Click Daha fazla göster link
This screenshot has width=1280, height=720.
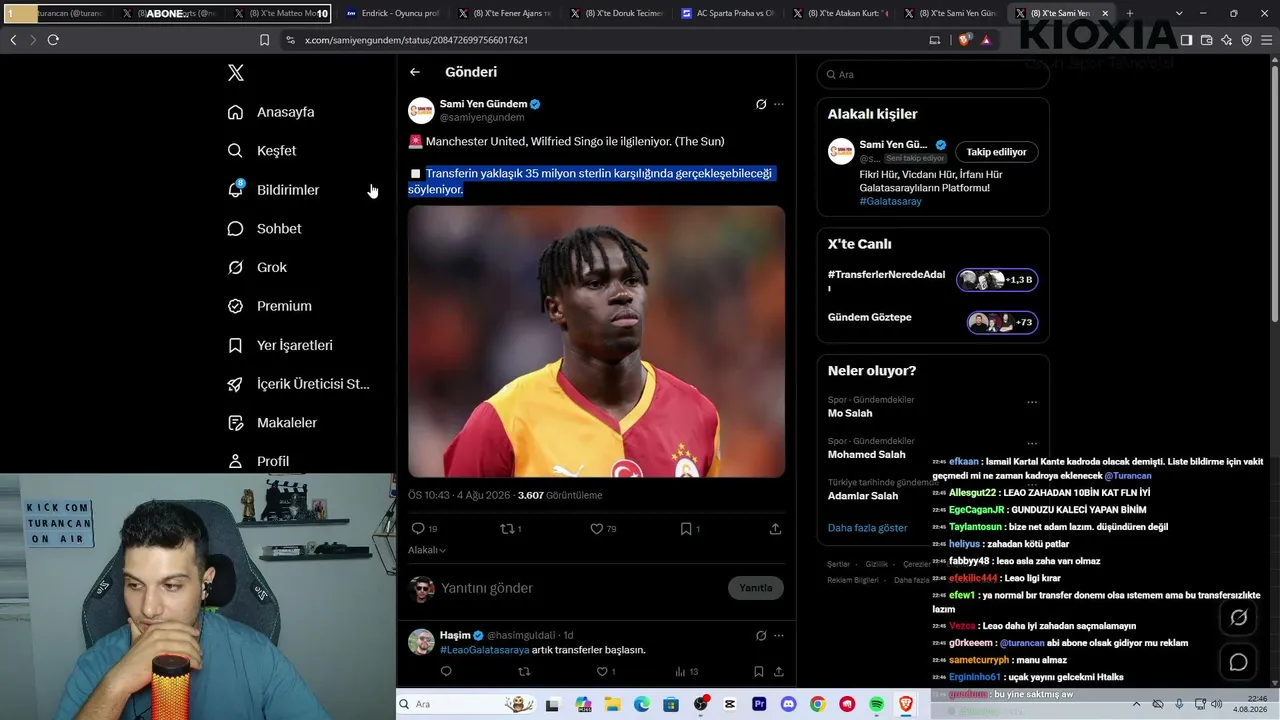pyautogui.click(x=868, y=528)
